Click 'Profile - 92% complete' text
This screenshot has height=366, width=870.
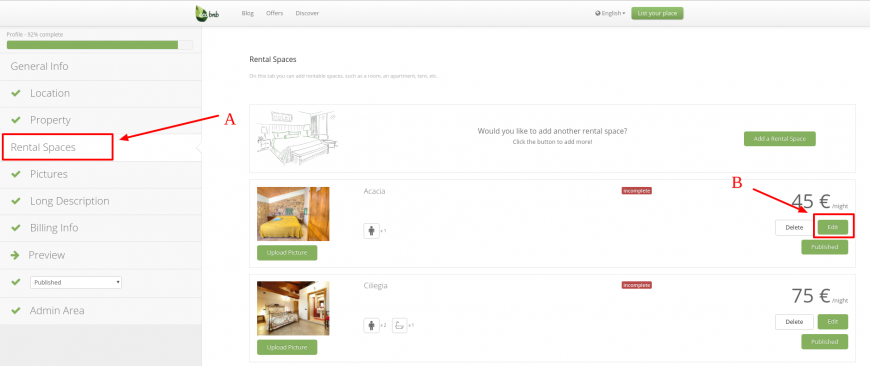[x=35, y=34]
